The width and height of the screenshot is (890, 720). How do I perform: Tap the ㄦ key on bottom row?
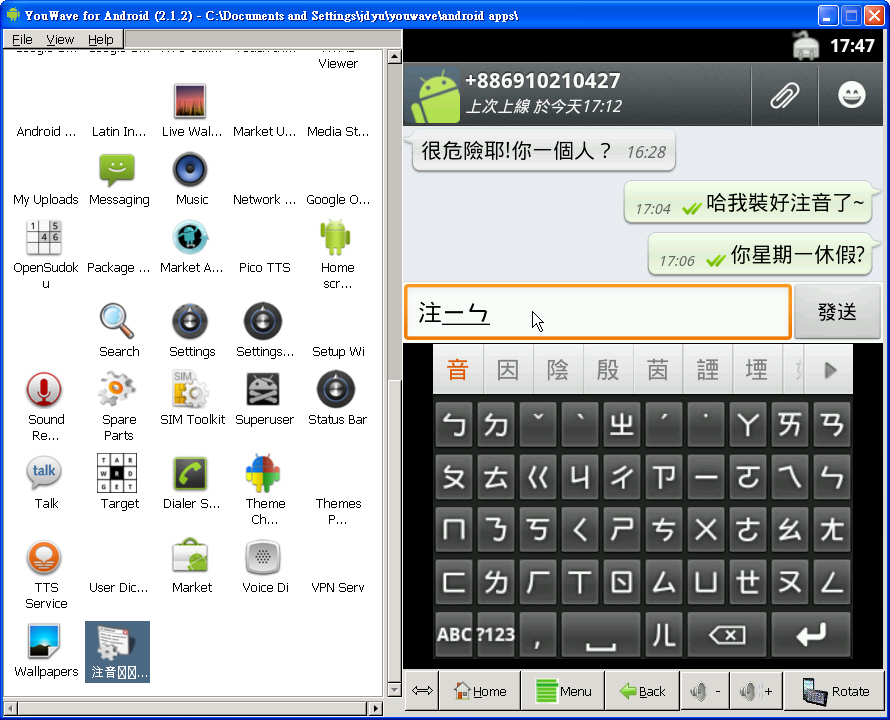pos(664,634)
